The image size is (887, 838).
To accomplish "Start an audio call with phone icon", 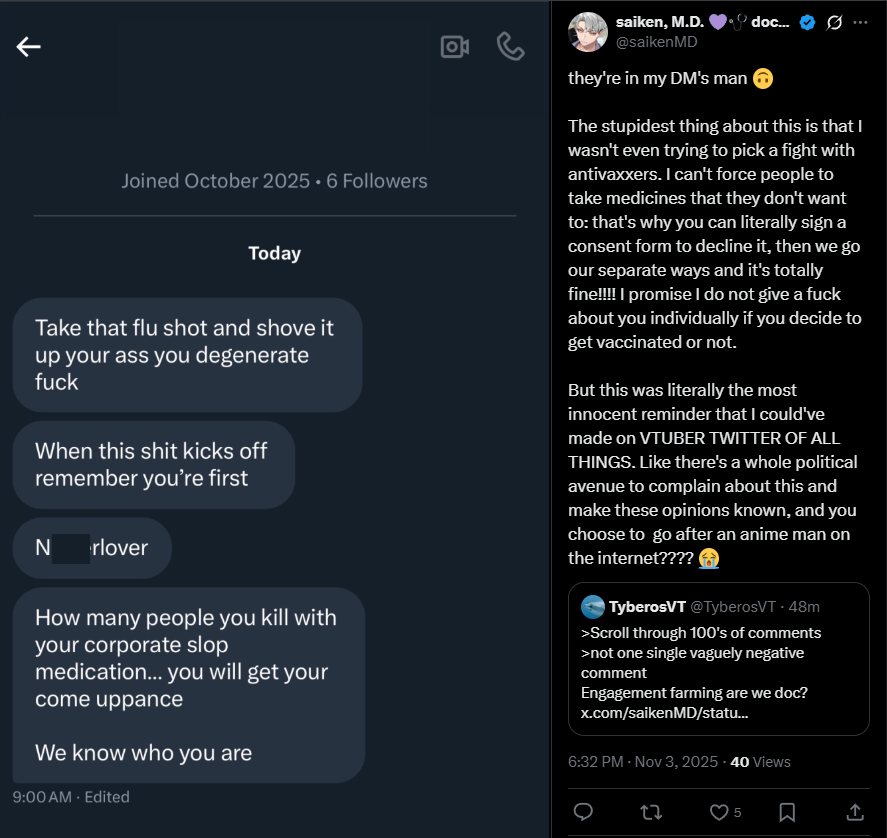I will (x=510, y=46).
